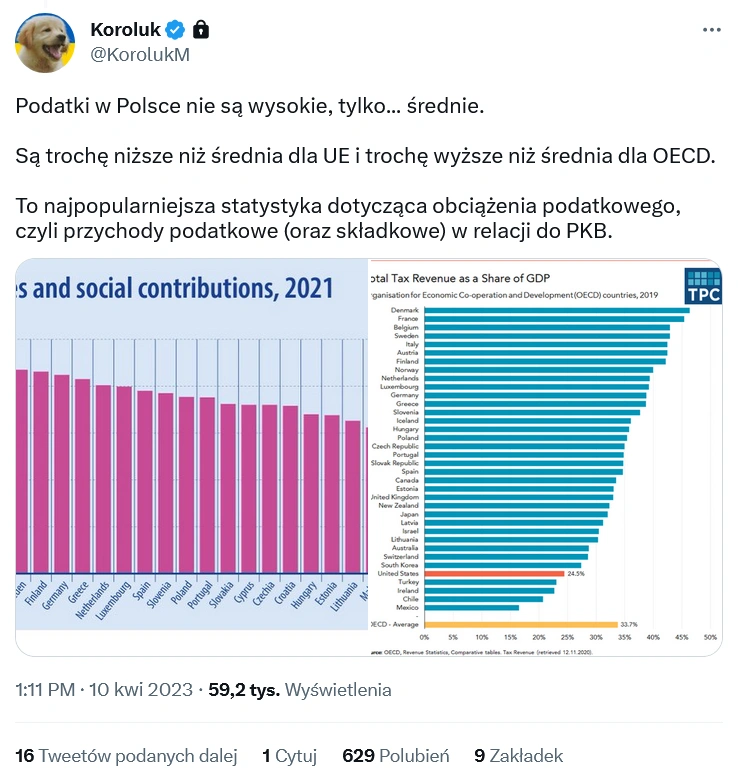This screenshot has height=770, width=738.
Task: Open Koroluk display name profile
Action: pyautogui.click(x=125, y=30)
